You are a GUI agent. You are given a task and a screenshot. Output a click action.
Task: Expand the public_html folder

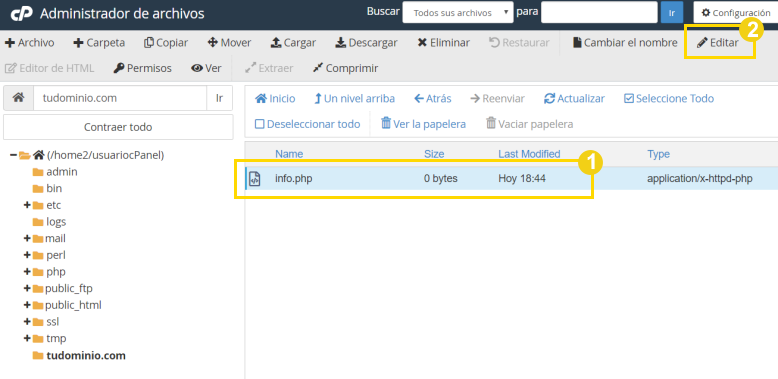tap(27, 305)
